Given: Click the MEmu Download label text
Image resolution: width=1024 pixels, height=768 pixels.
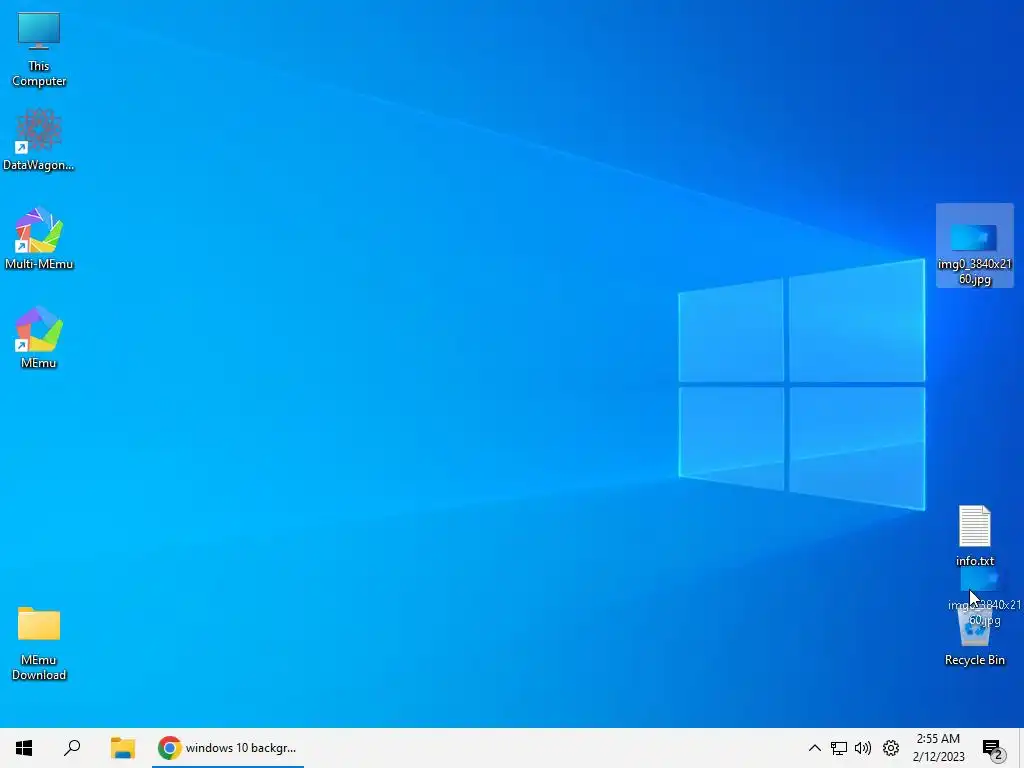Looking at the screenshot, I should pyautogui.click(x=39, y=667).
